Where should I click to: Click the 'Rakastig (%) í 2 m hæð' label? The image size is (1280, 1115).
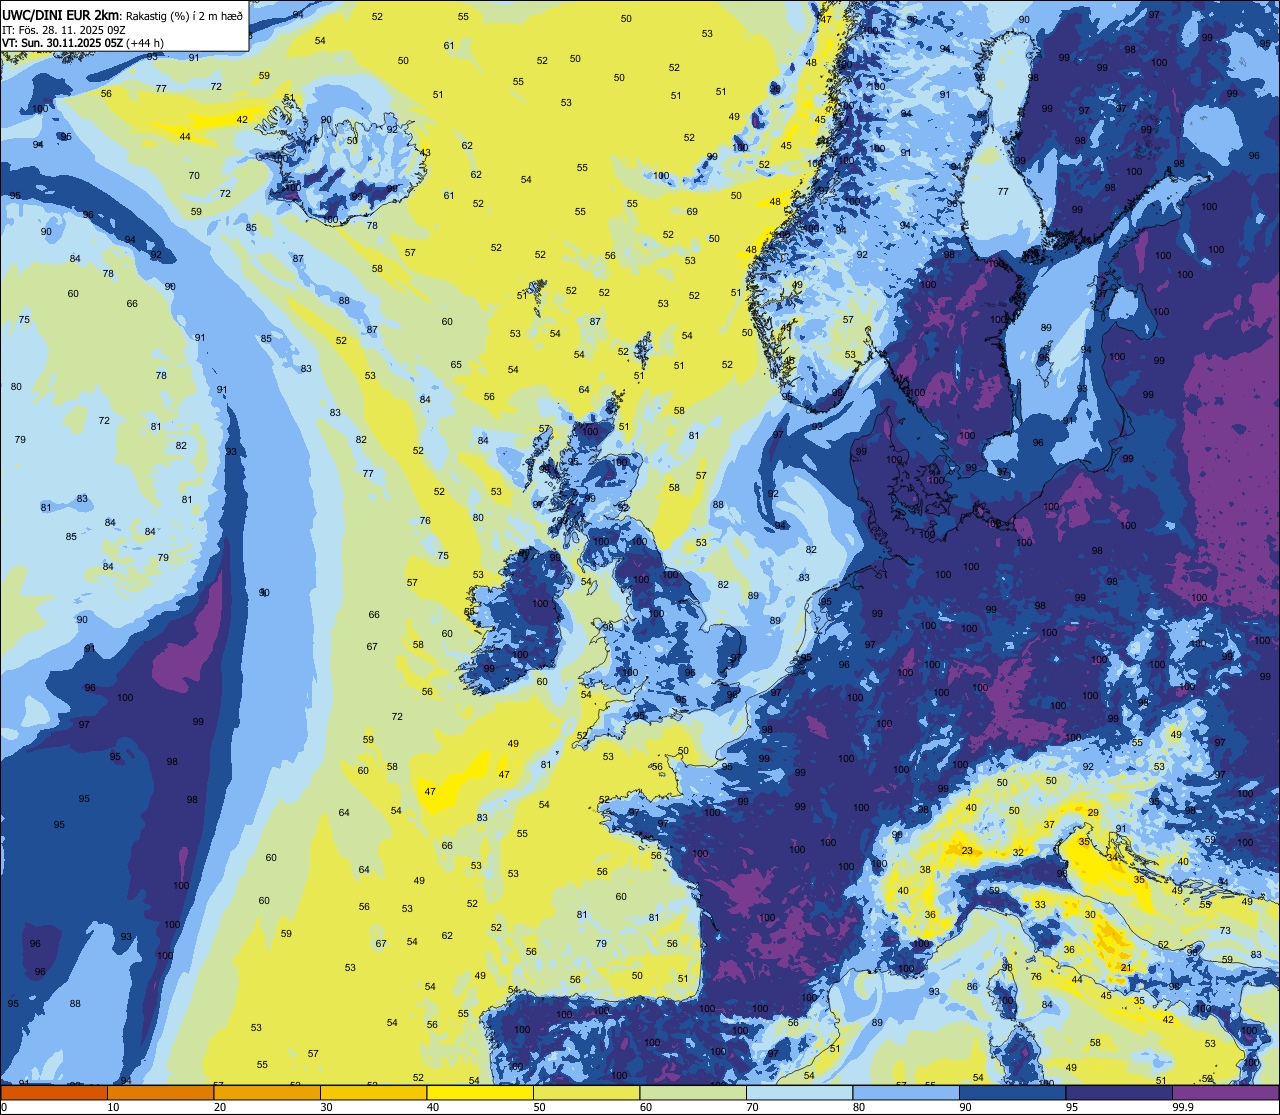(x=185, y=14)
